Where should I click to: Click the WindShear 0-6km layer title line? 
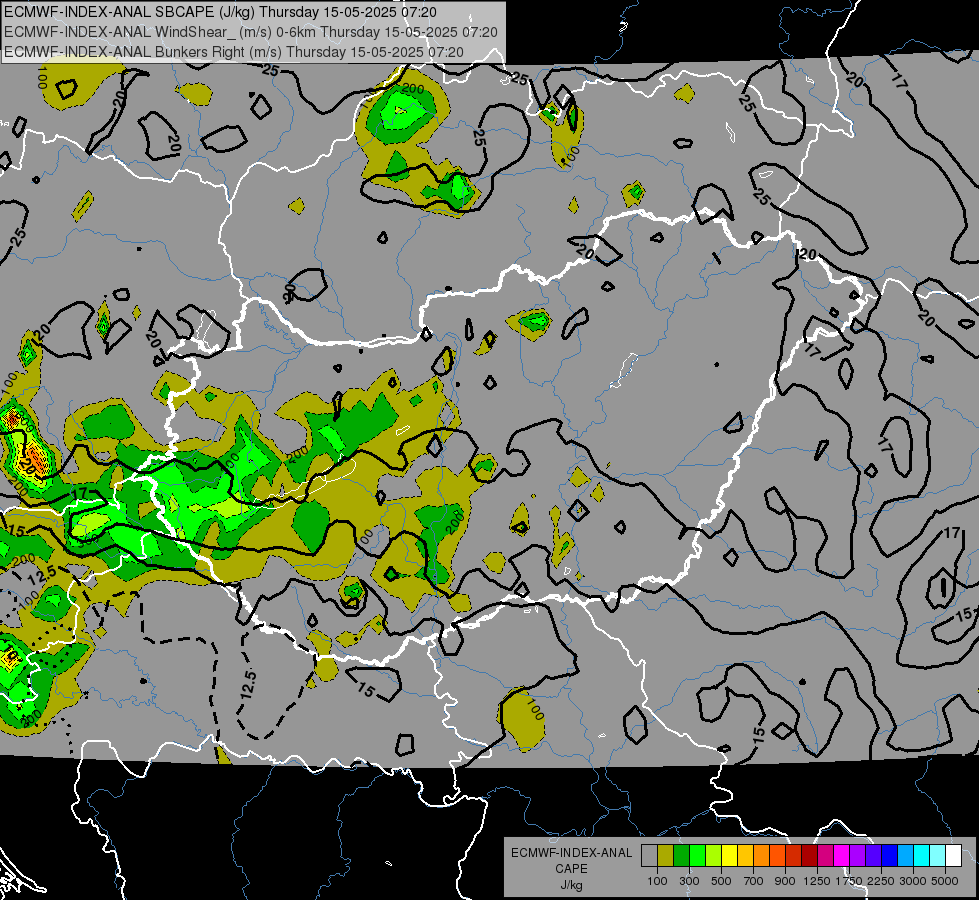pos(251,32)
